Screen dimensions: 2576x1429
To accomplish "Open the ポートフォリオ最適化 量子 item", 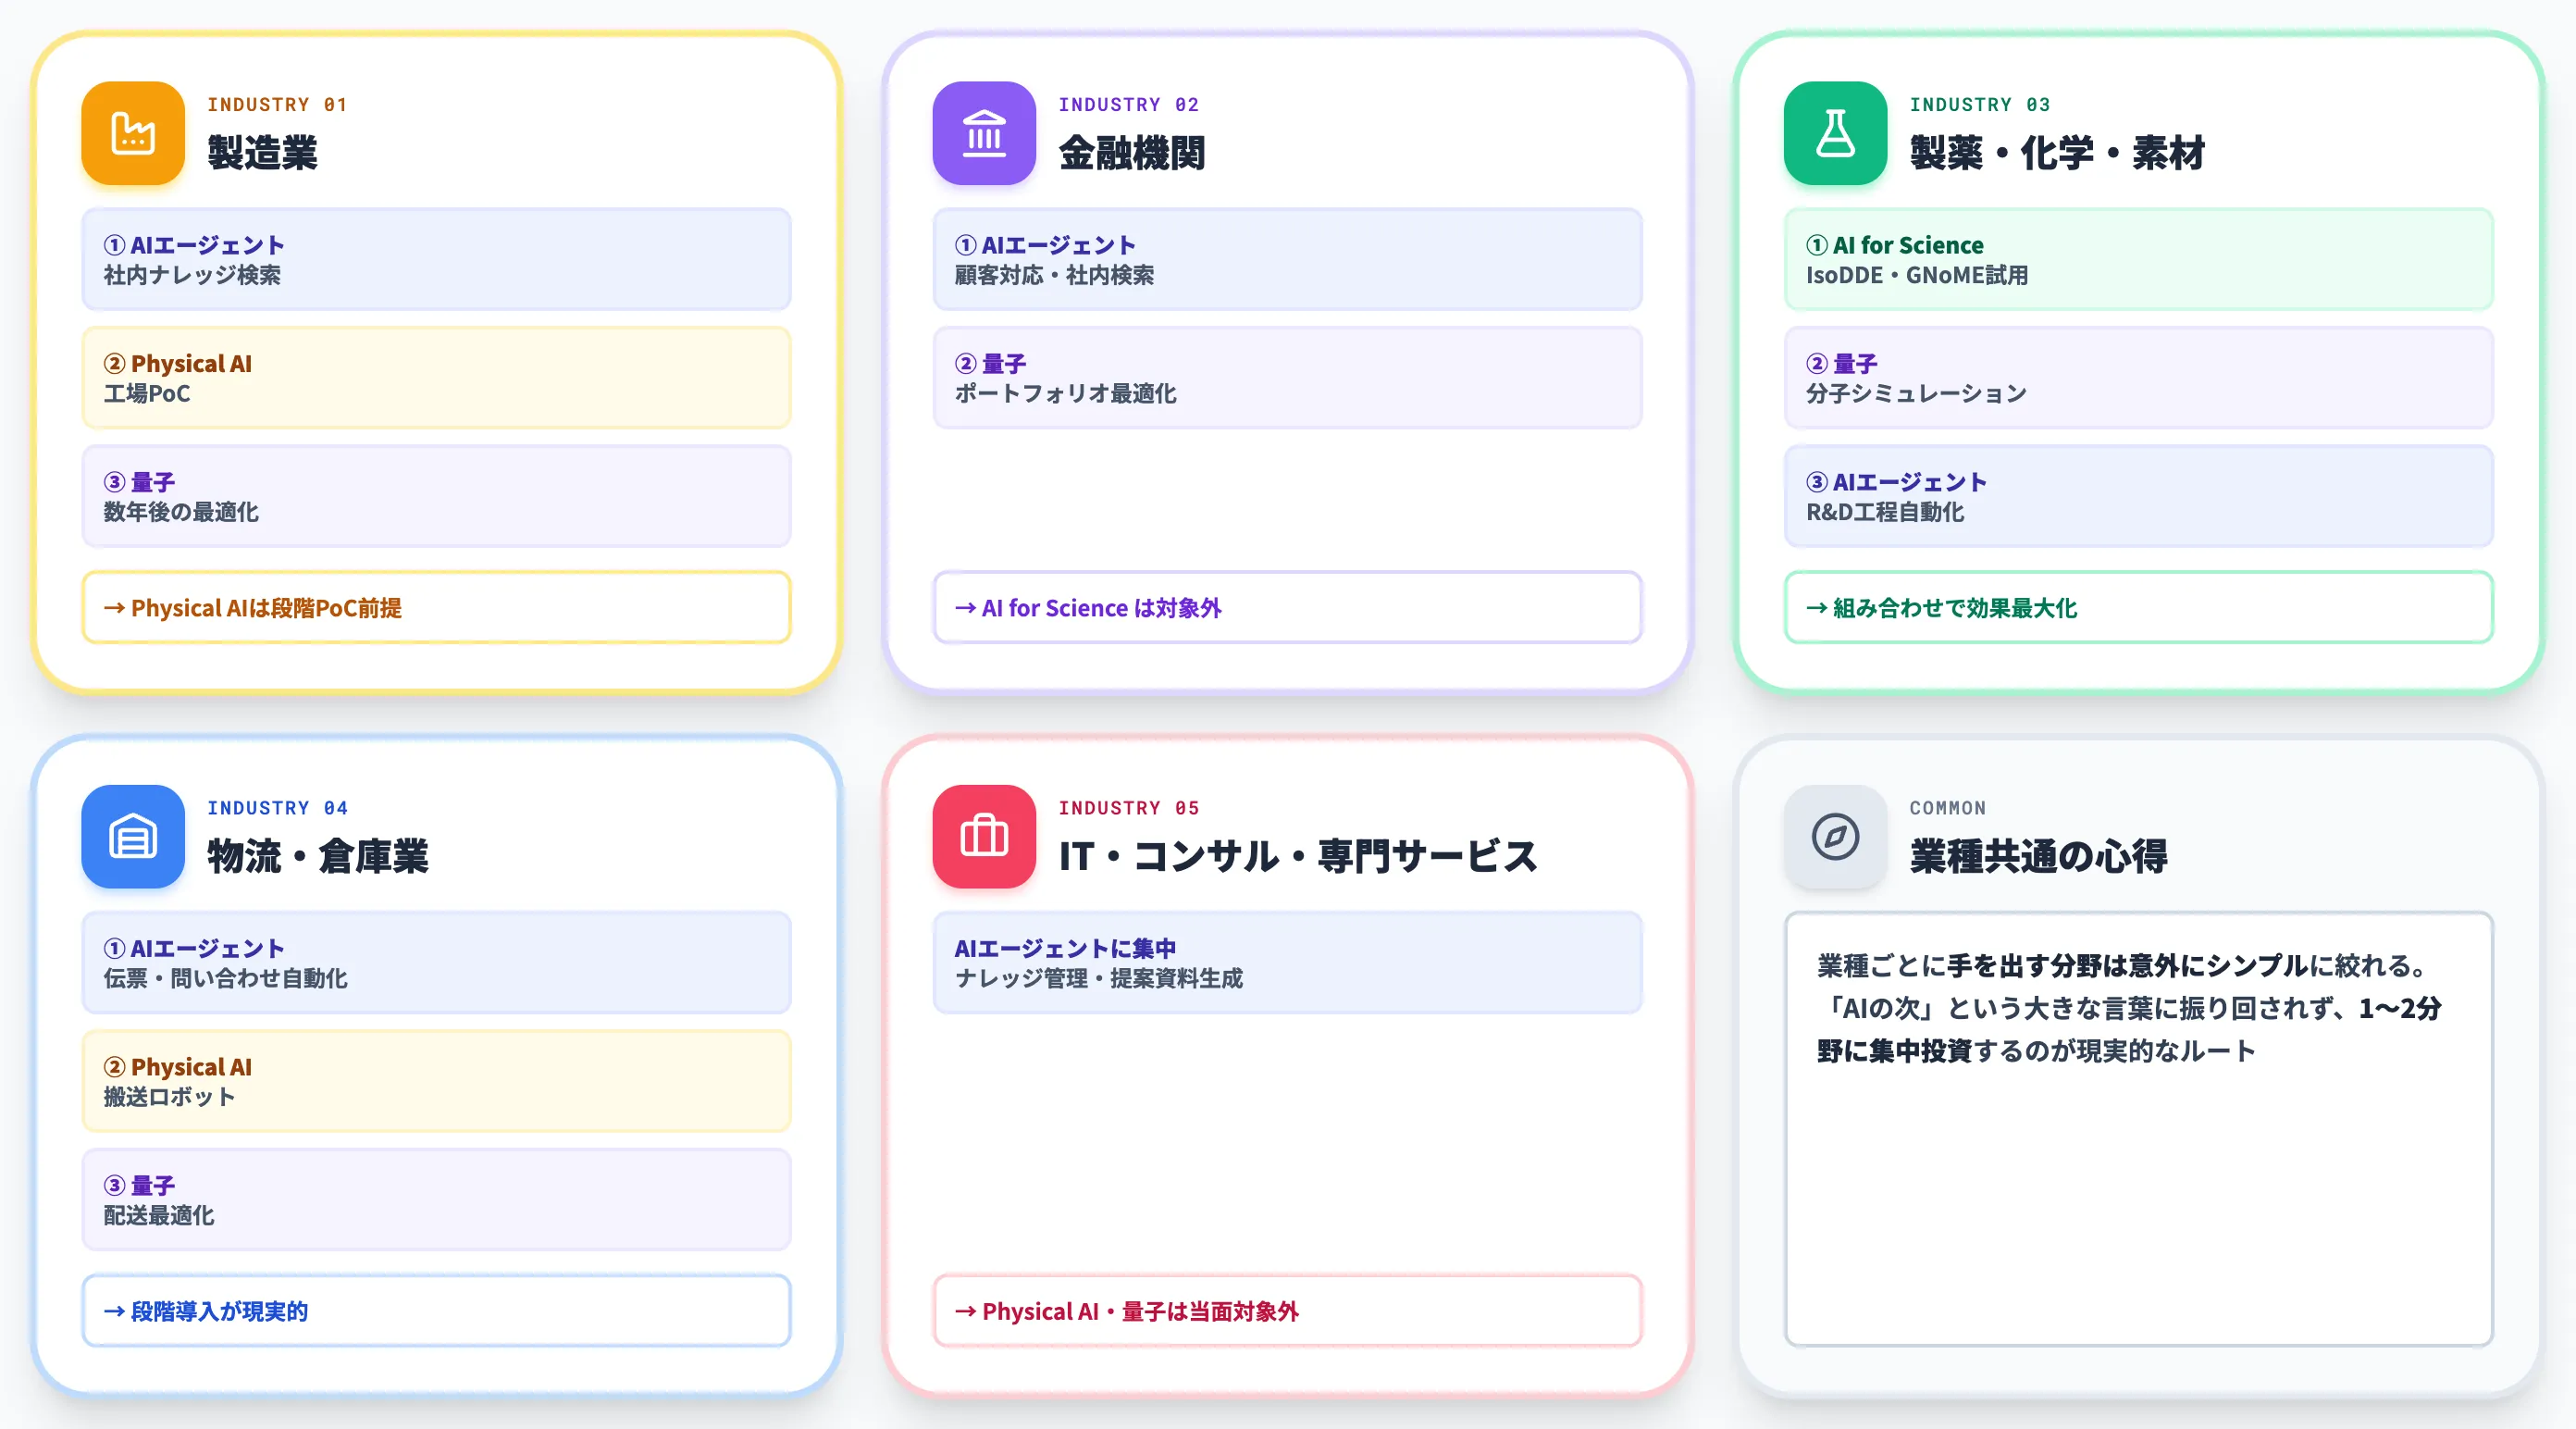I will tap(1287, 378).
